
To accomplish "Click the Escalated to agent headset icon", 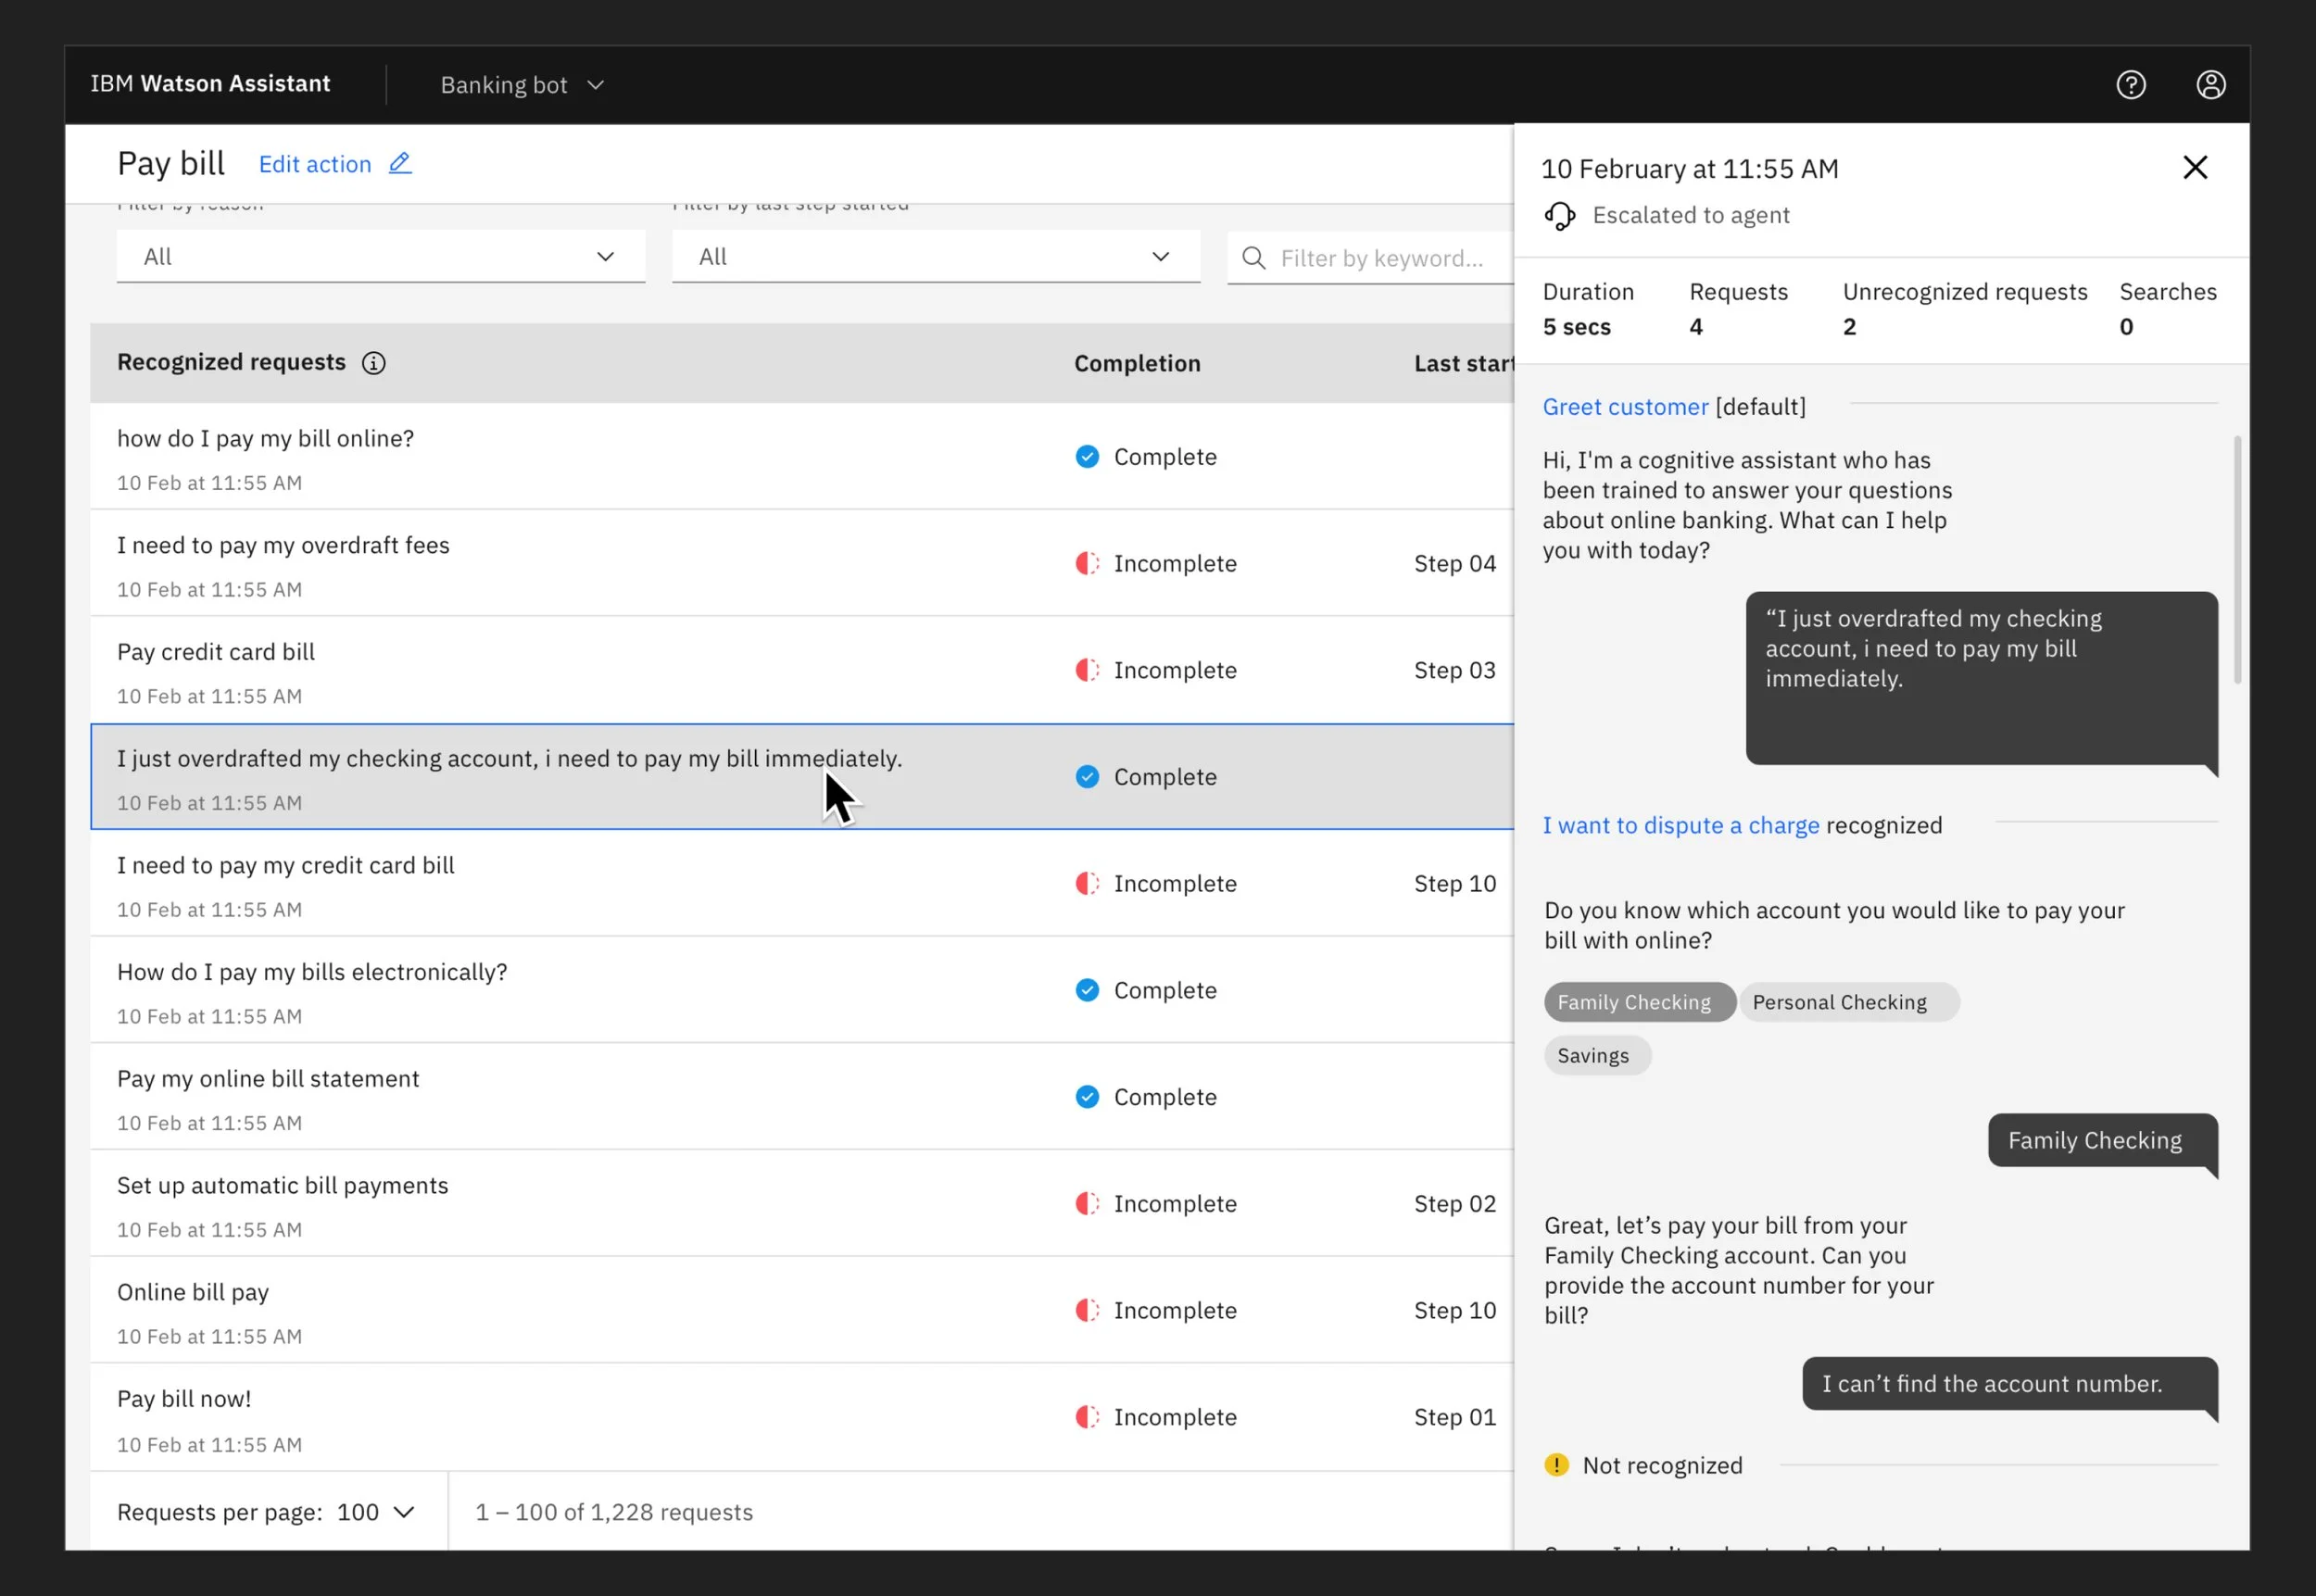I will coord(1560,216).
